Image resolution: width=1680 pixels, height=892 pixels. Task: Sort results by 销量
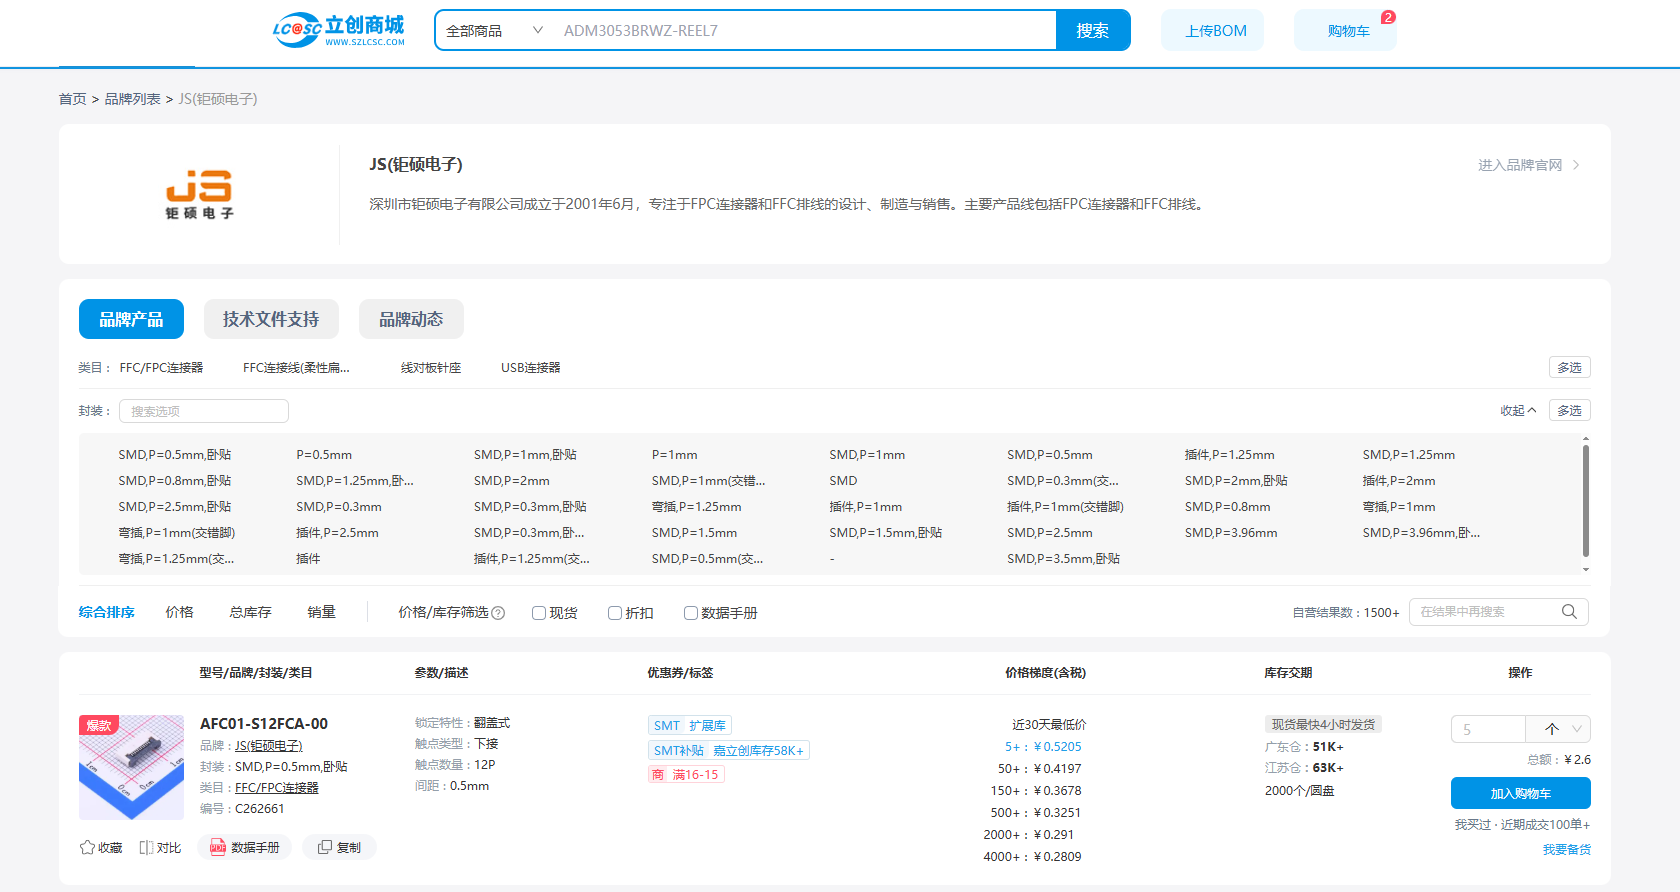click(321, 612)
